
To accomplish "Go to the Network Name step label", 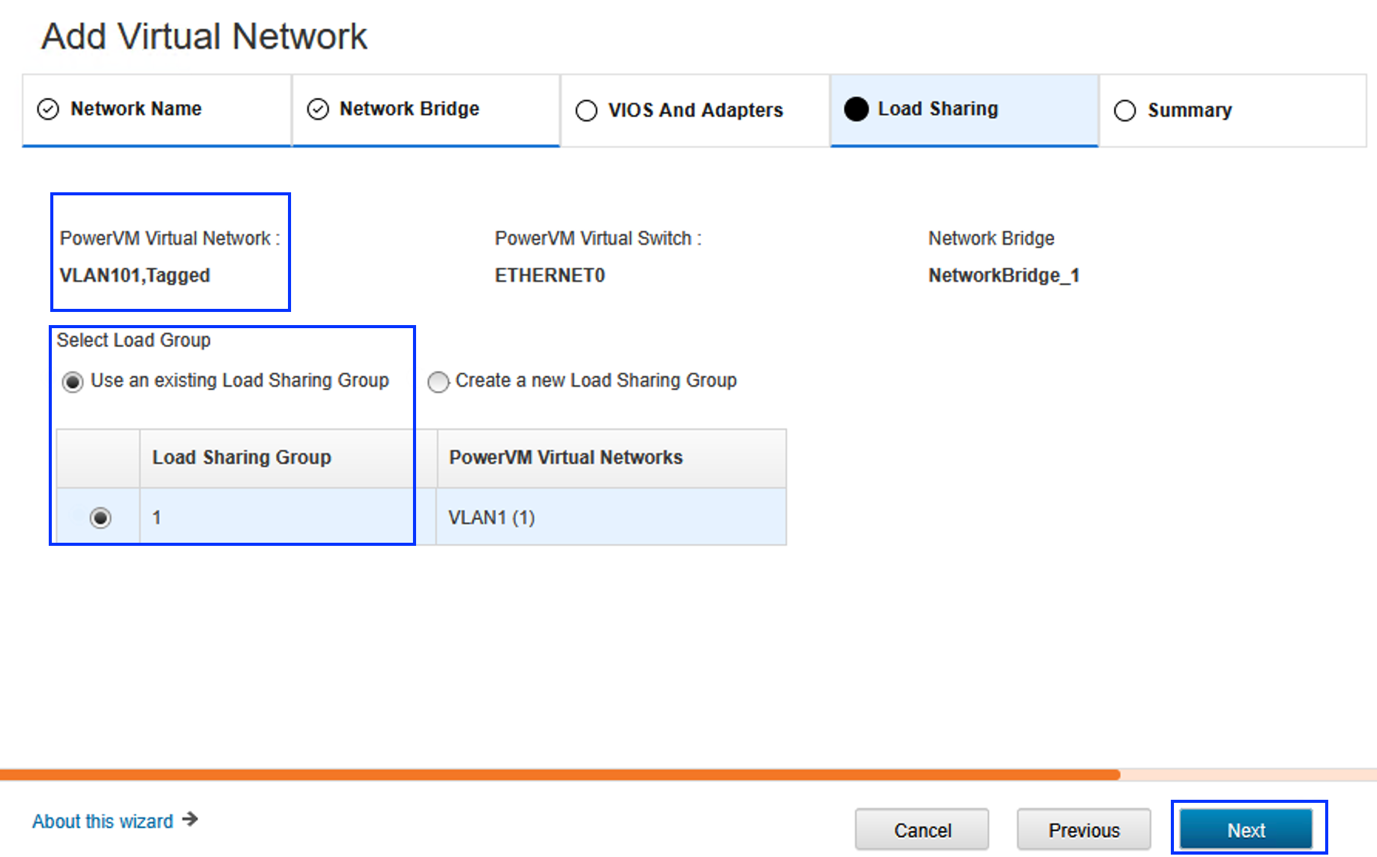I will (x=136, y=109).
